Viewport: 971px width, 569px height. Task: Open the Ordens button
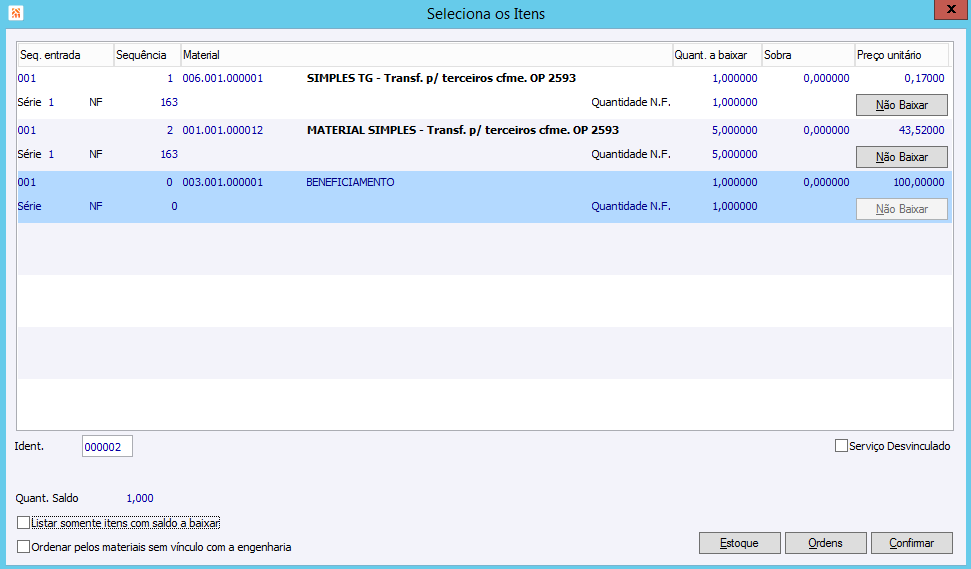(x=825, y=543)
